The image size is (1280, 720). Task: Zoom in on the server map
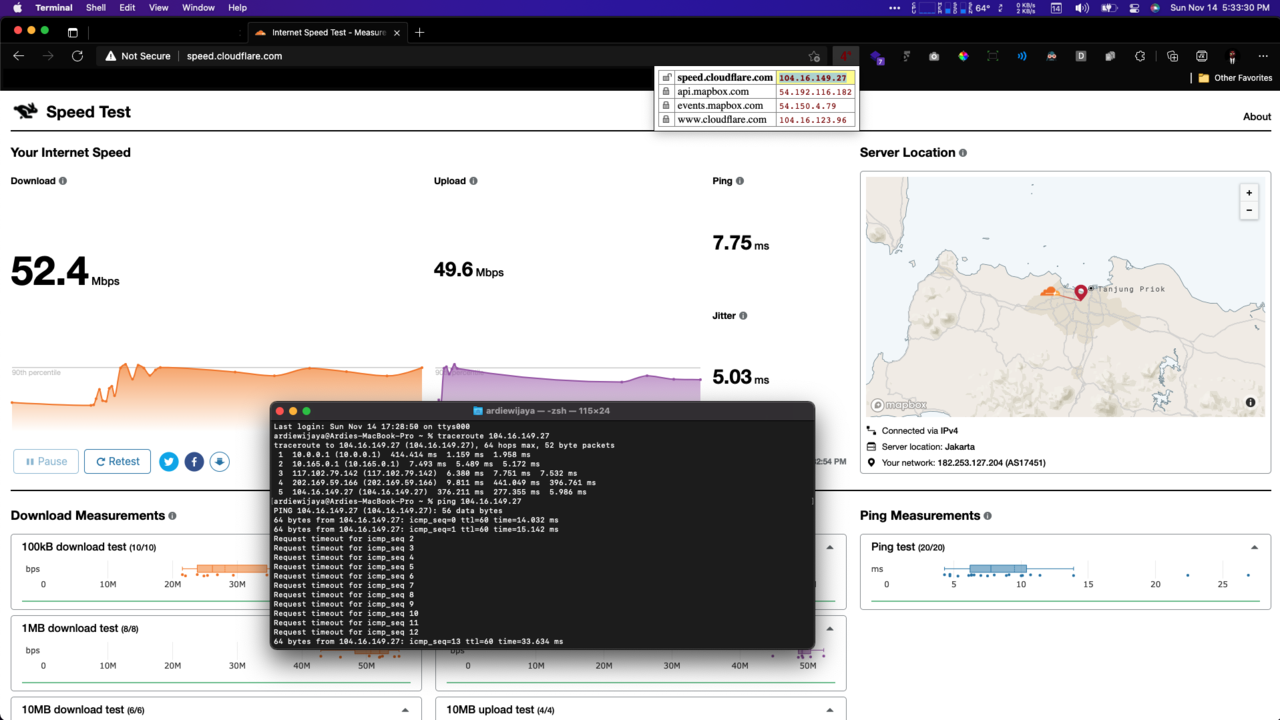1249,193
